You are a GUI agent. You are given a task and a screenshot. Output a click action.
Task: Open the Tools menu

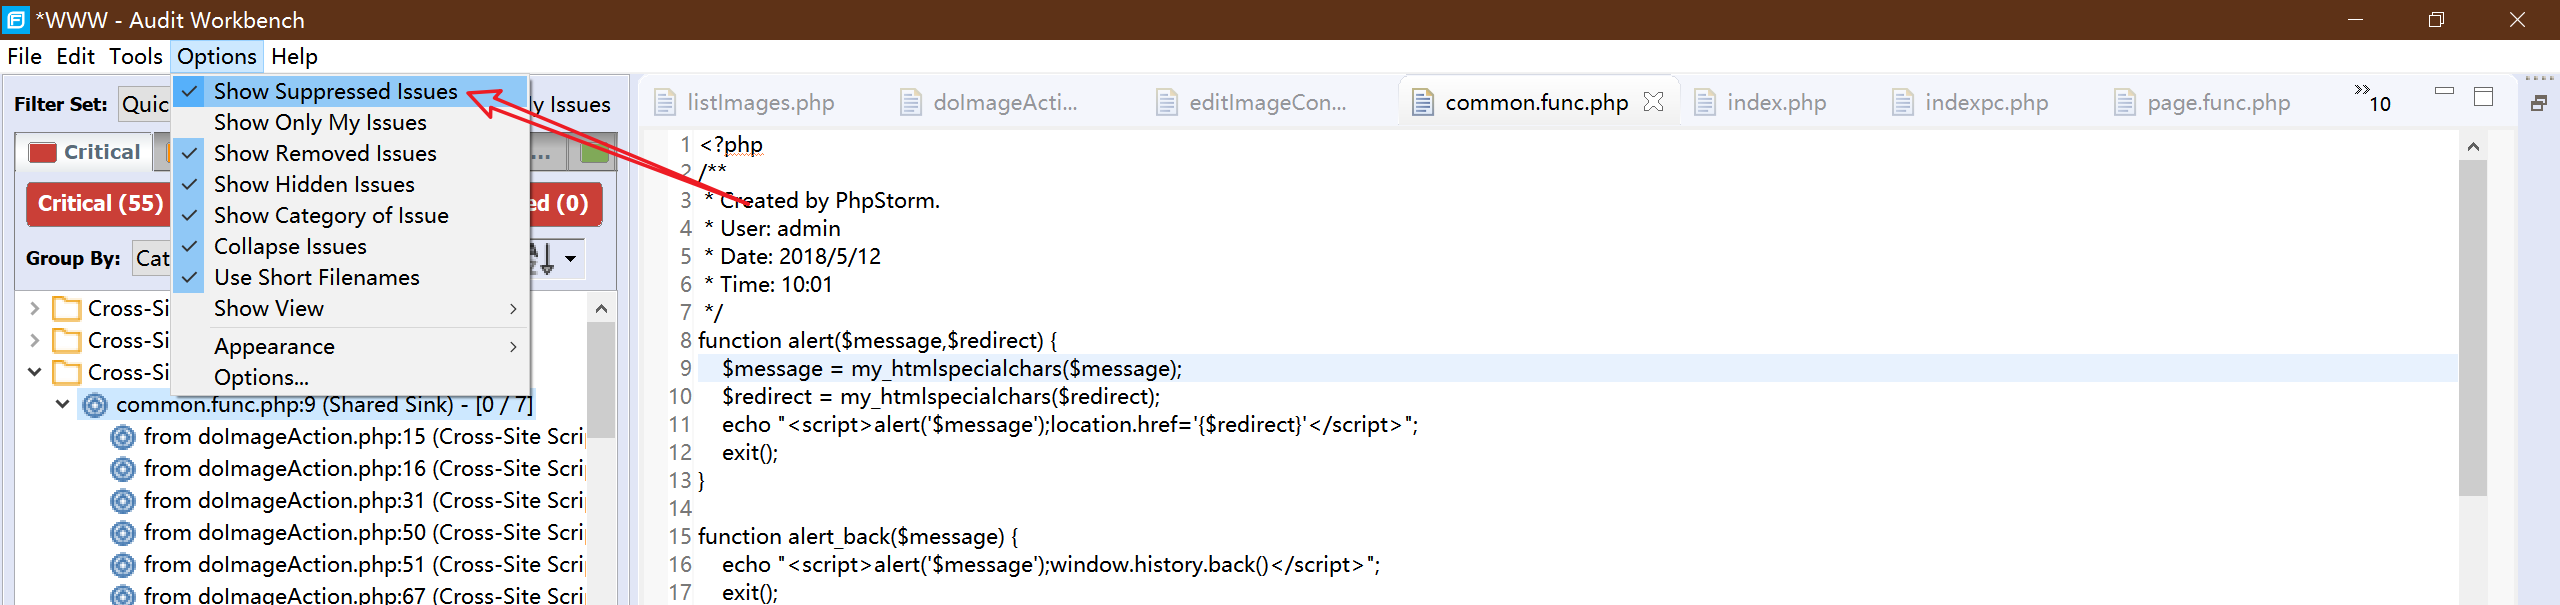(x=135, y=56)
